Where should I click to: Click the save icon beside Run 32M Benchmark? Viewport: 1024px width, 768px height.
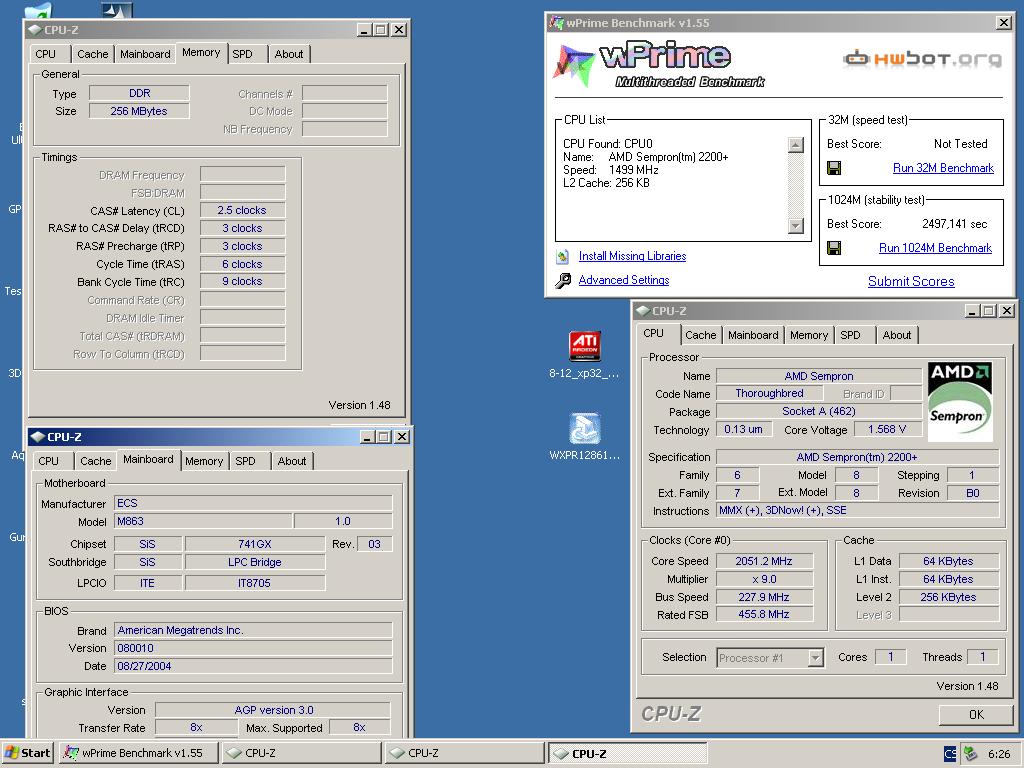click(x=834, y=168)
